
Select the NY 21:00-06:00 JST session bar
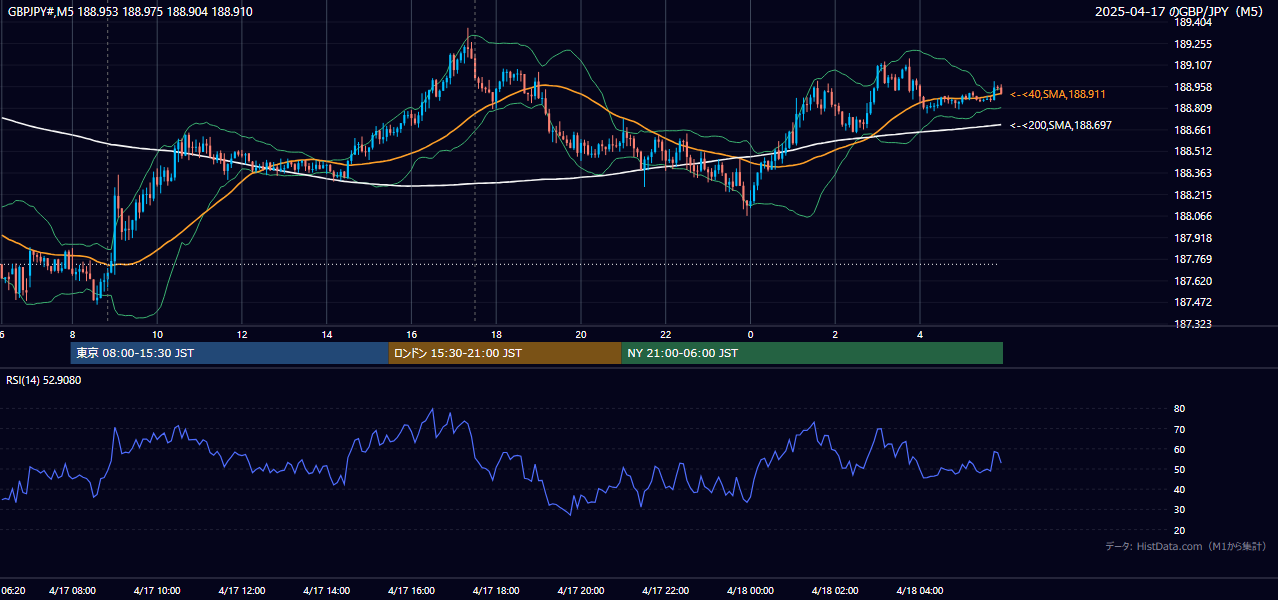pyautogui.click(x=812, y=353)
